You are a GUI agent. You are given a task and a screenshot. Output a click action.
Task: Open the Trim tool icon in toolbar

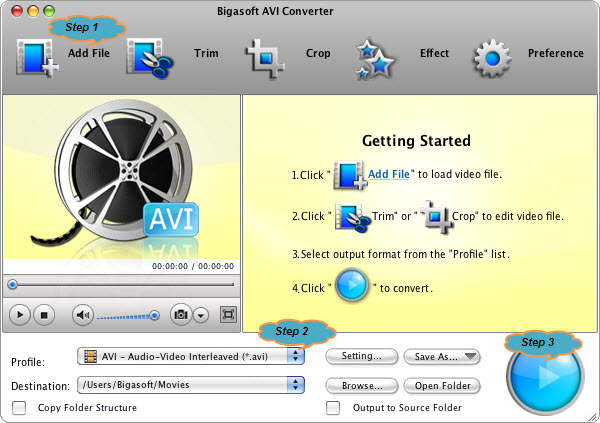click(150, 58)
